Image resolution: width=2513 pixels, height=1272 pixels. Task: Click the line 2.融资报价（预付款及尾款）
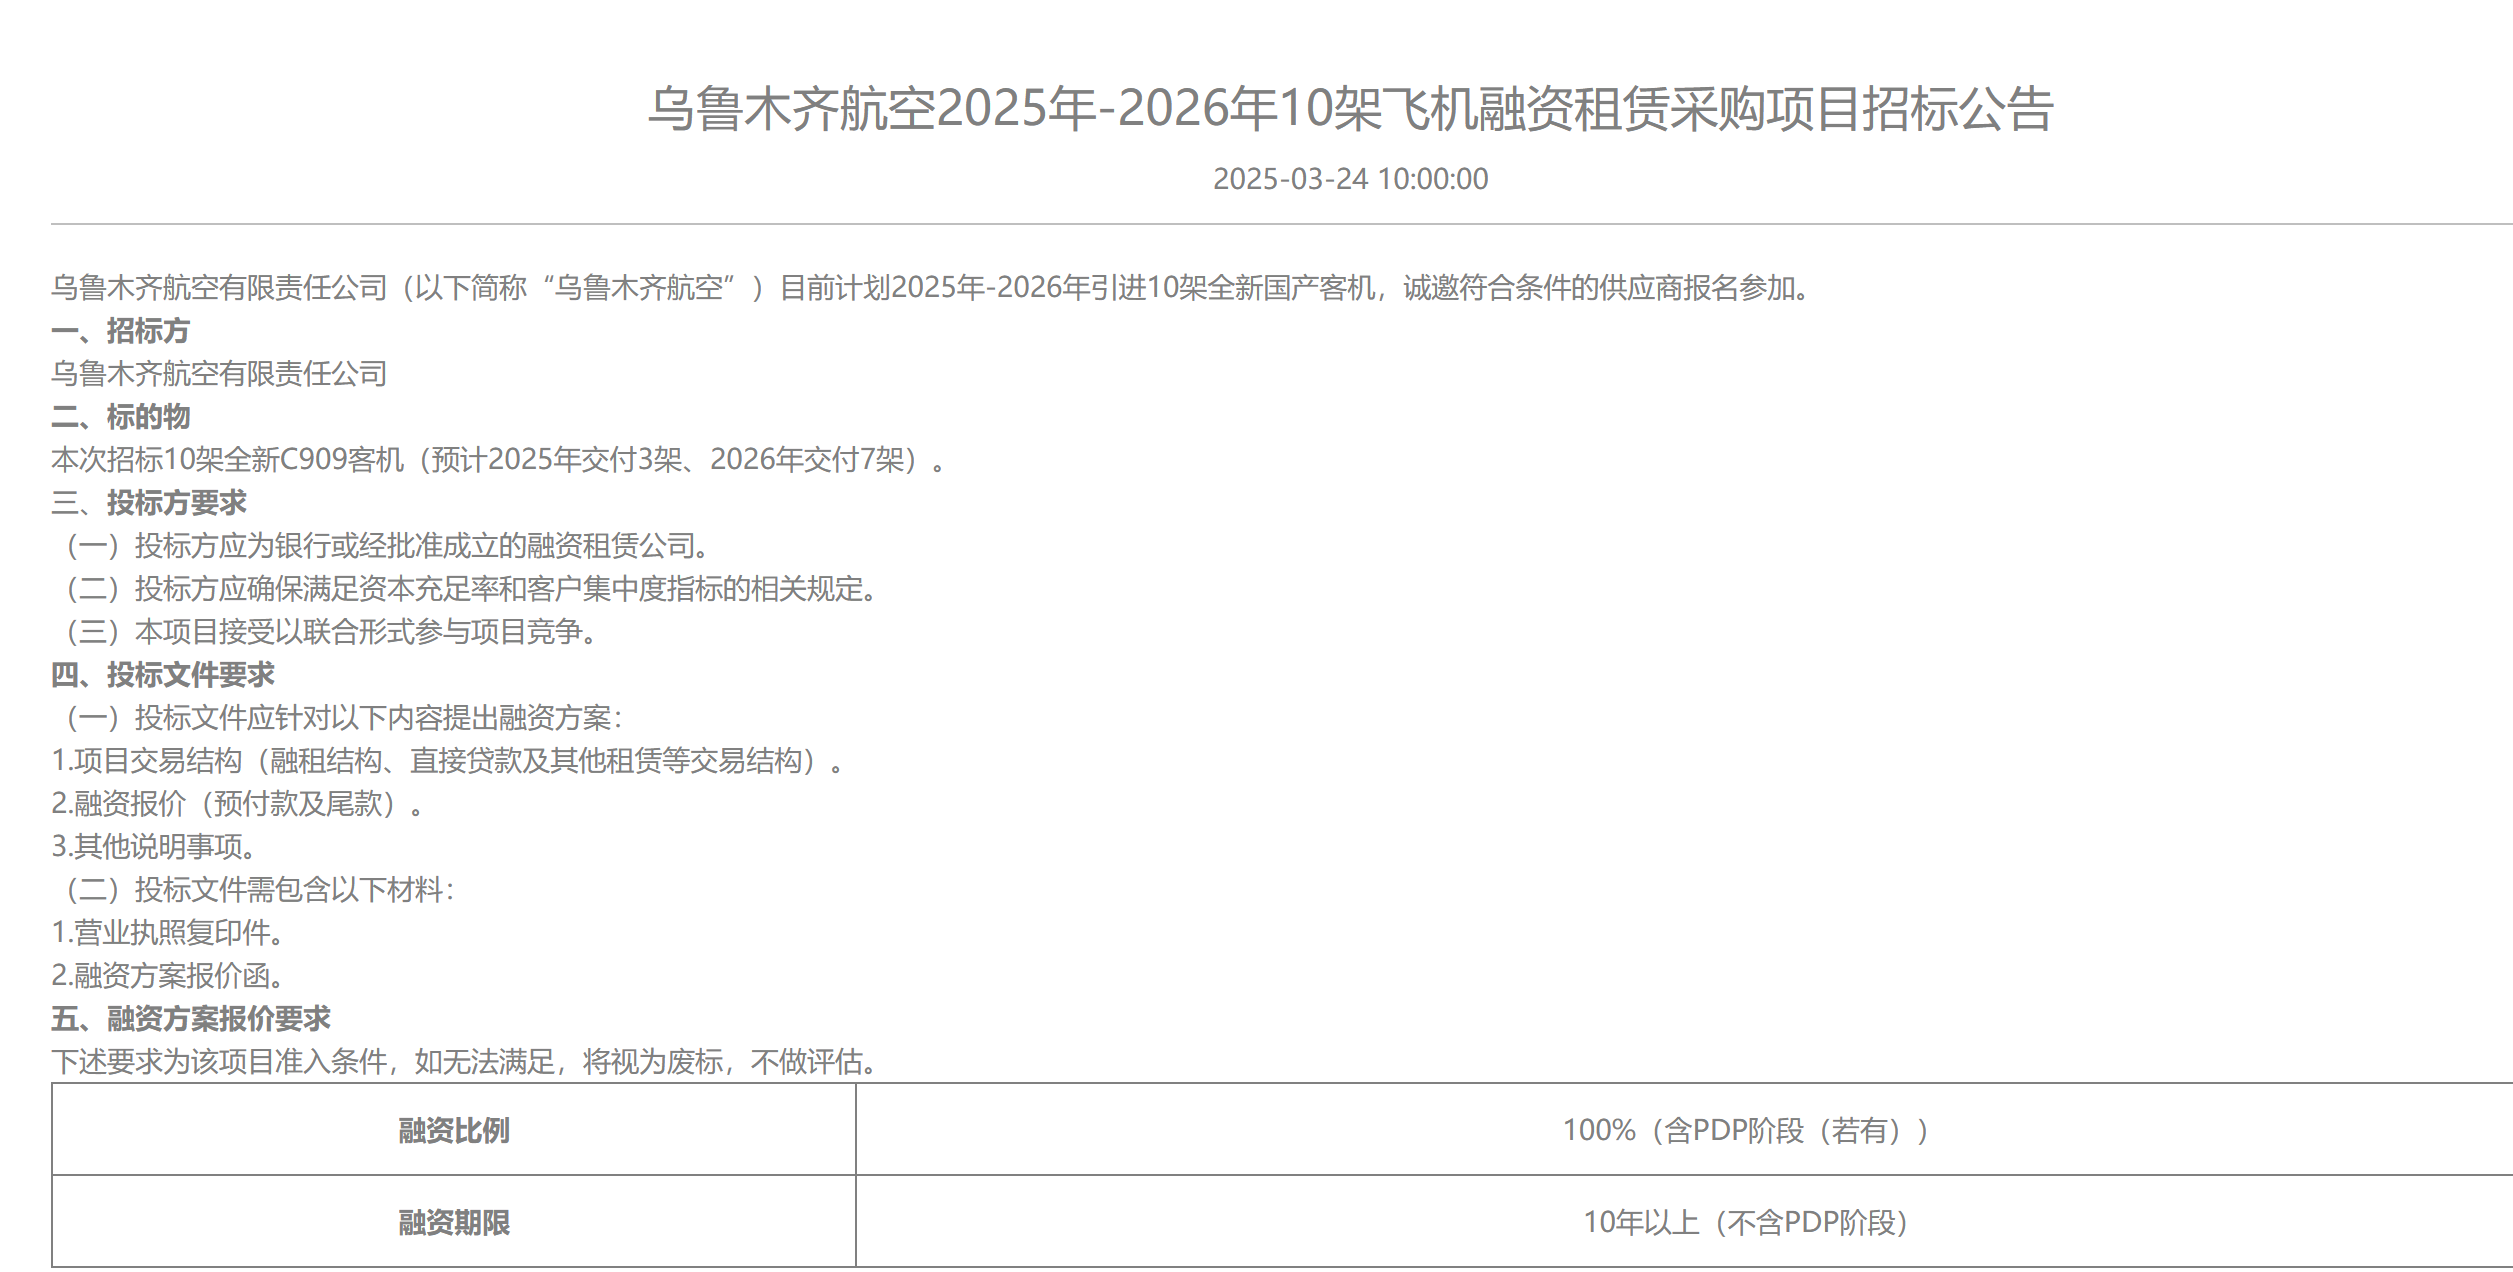tap(237, 804)
